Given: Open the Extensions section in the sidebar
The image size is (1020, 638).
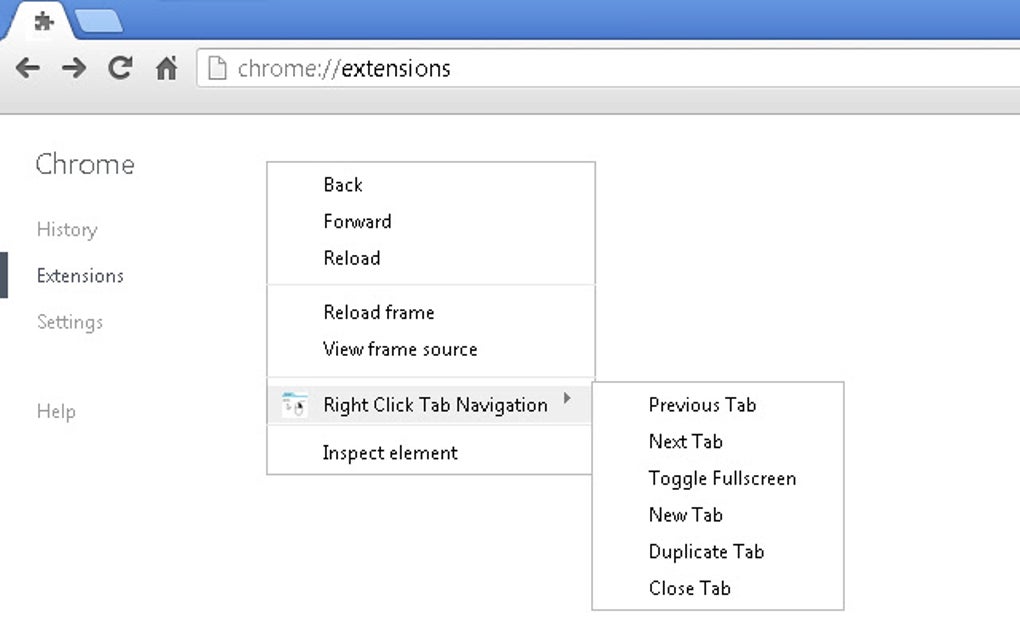Looking at the screenshot, I should (80, 275).
